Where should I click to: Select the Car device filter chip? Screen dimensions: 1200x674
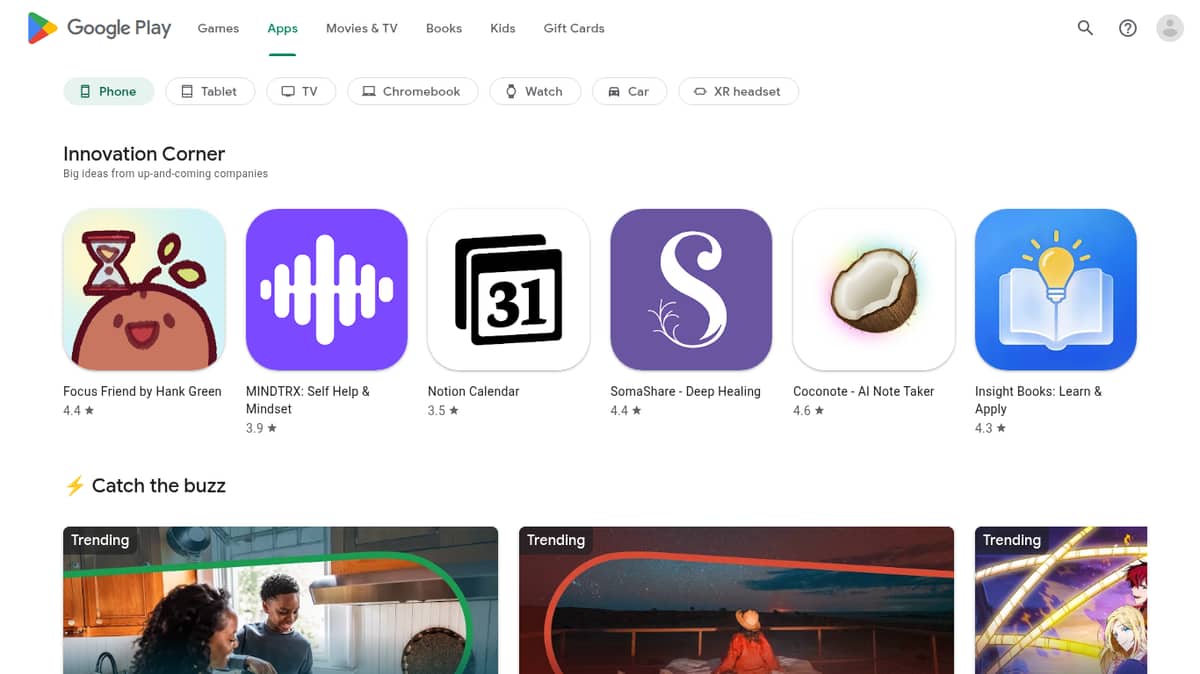point(629,91)
